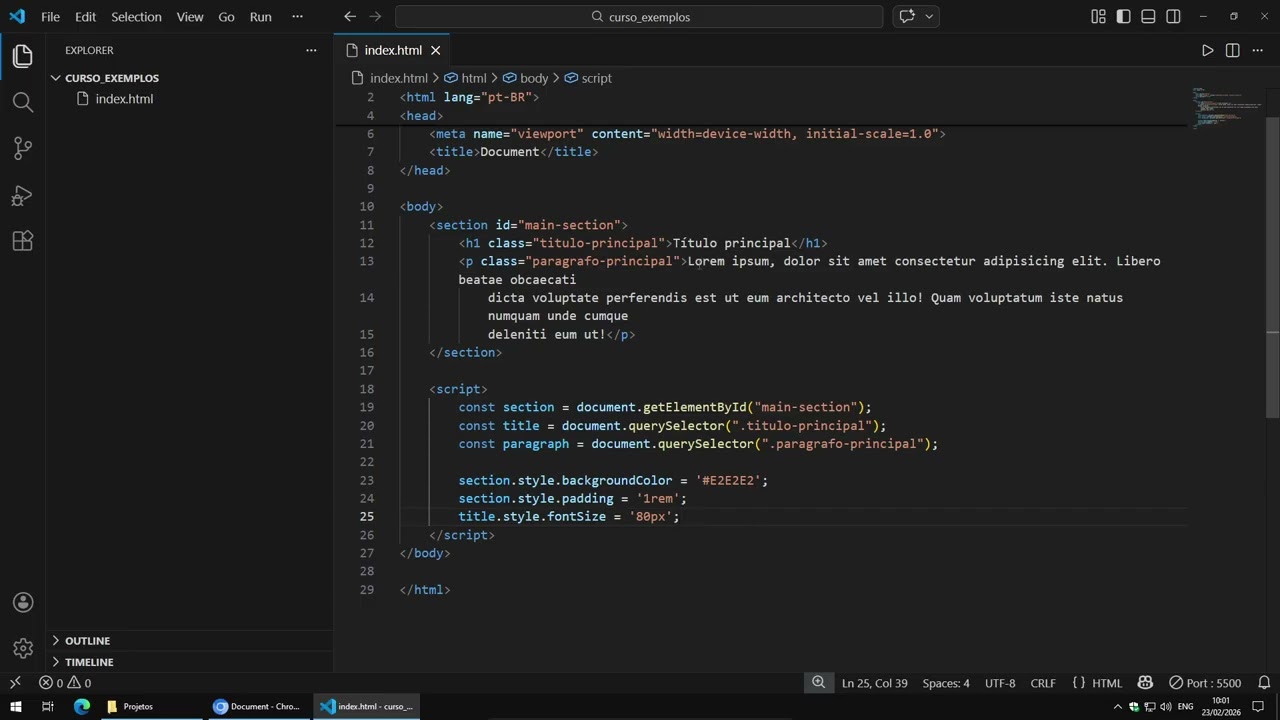The width and height of the screenshot is (1280, 720).
Task: Open the Source Control view
Action: coord(22,148)
